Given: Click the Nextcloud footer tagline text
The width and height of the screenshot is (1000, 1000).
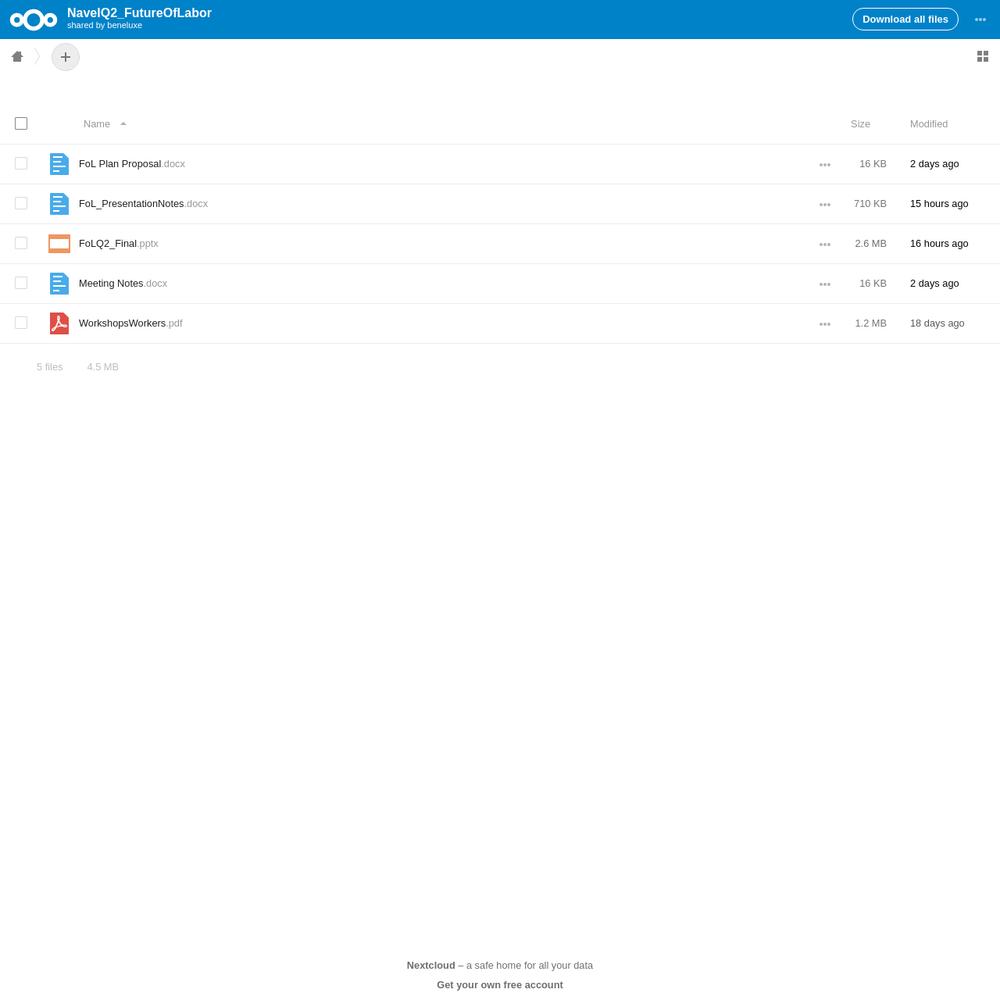Looking at the screenshot, I should pos(499,966).
